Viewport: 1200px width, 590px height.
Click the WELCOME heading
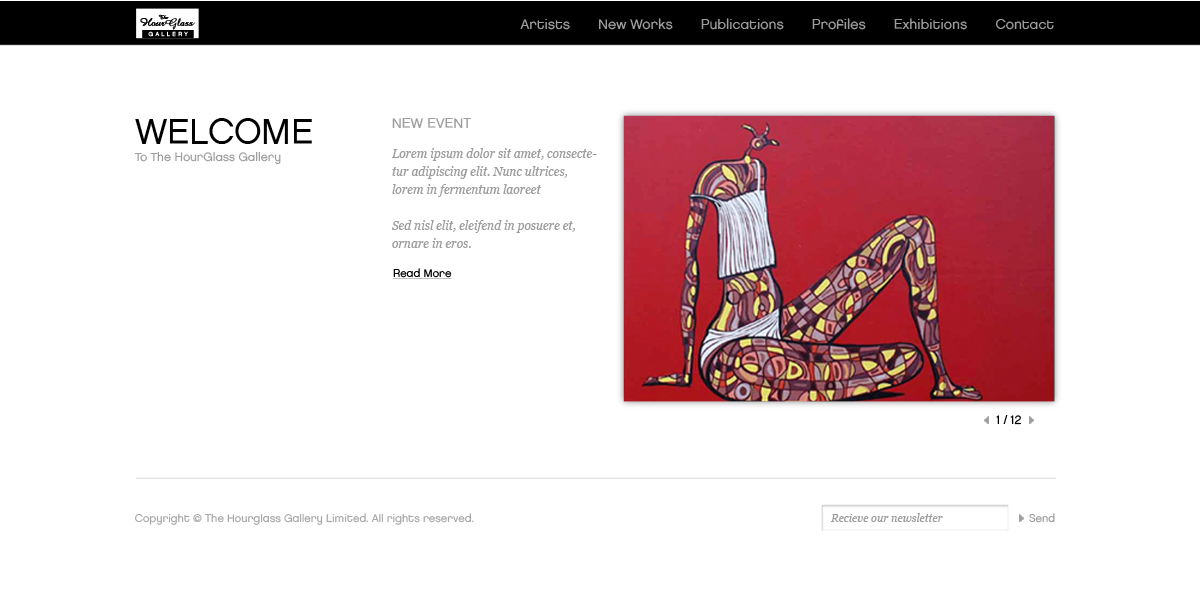click(x=223, y=131)
